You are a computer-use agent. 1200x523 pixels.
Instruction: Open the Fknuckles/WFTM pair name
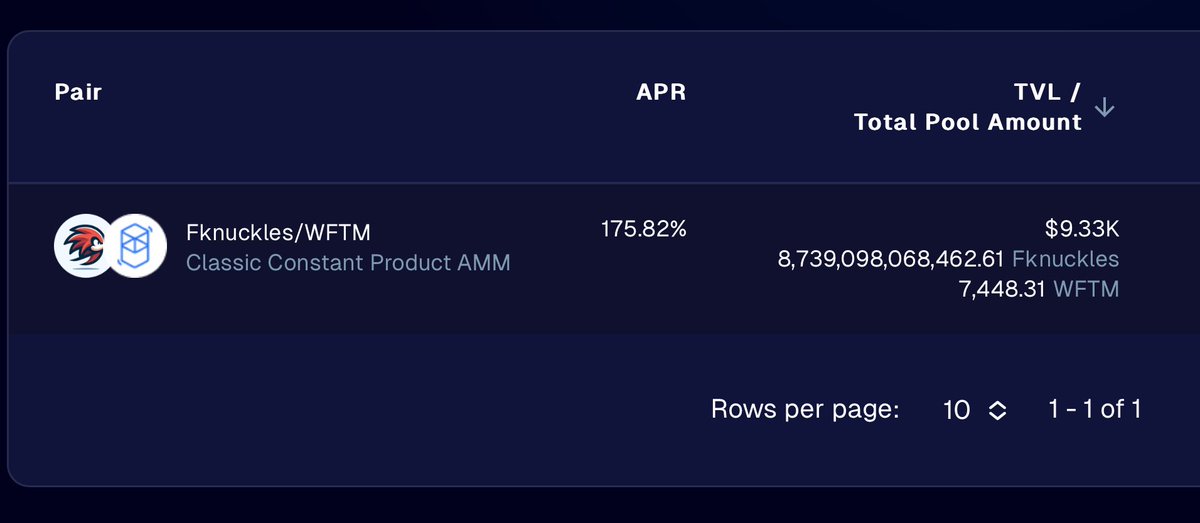pyautogui.click(x=279, y=232)
